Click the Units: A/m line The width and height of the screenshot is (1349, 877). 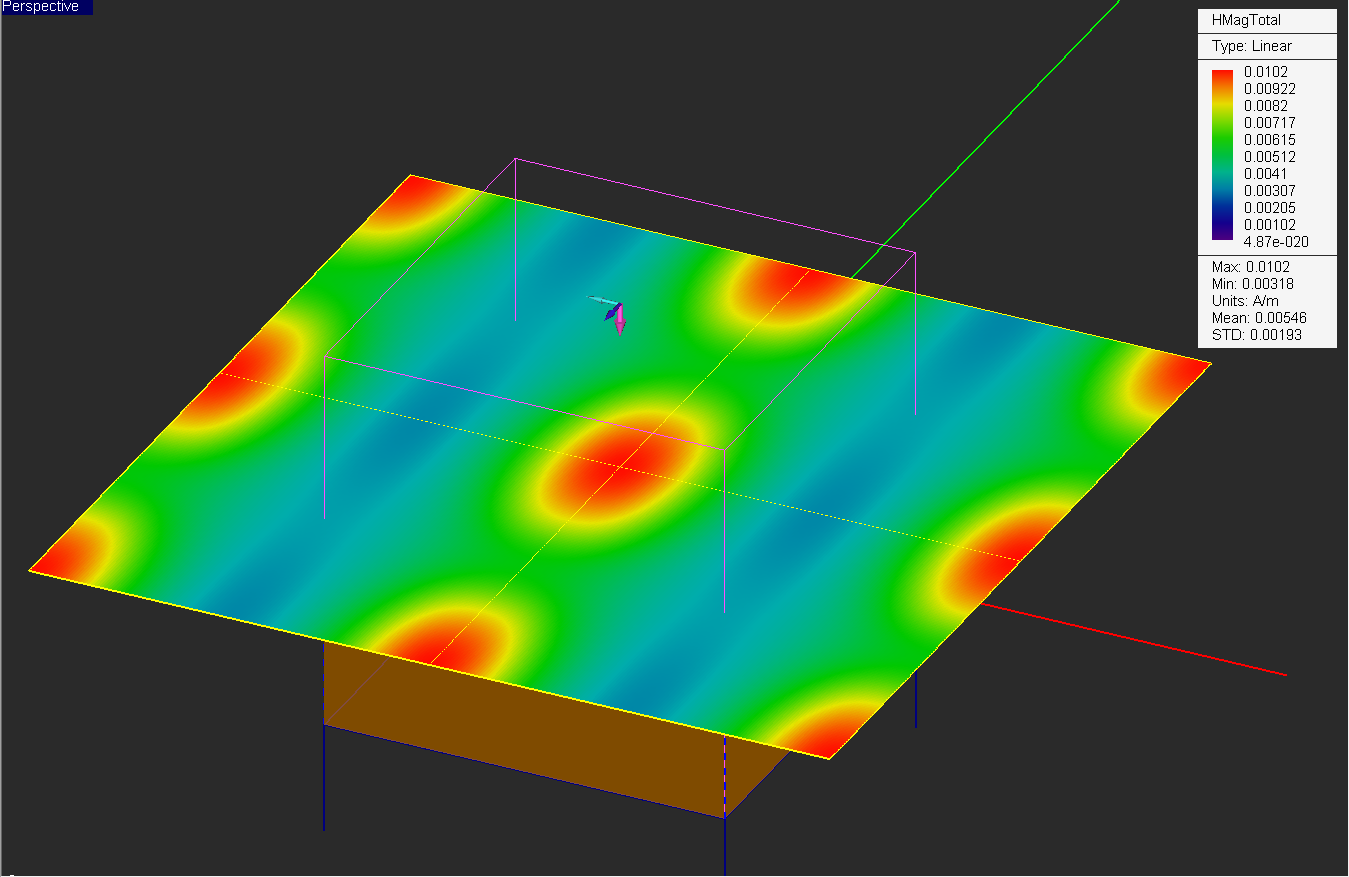pyautogui.click(x=1245, y=301)
